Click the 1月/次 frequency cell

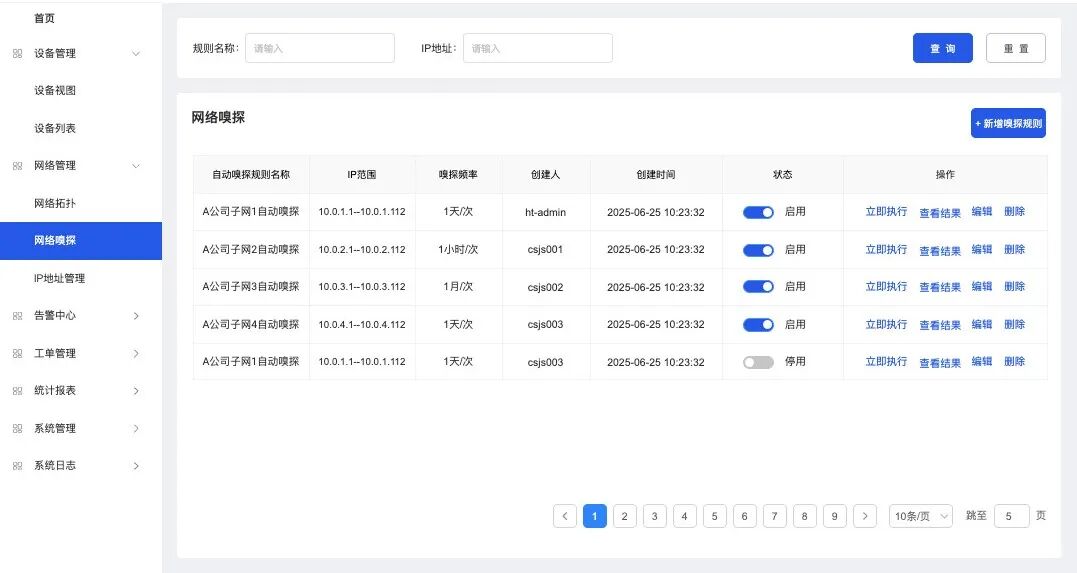(x=458, y=286)
